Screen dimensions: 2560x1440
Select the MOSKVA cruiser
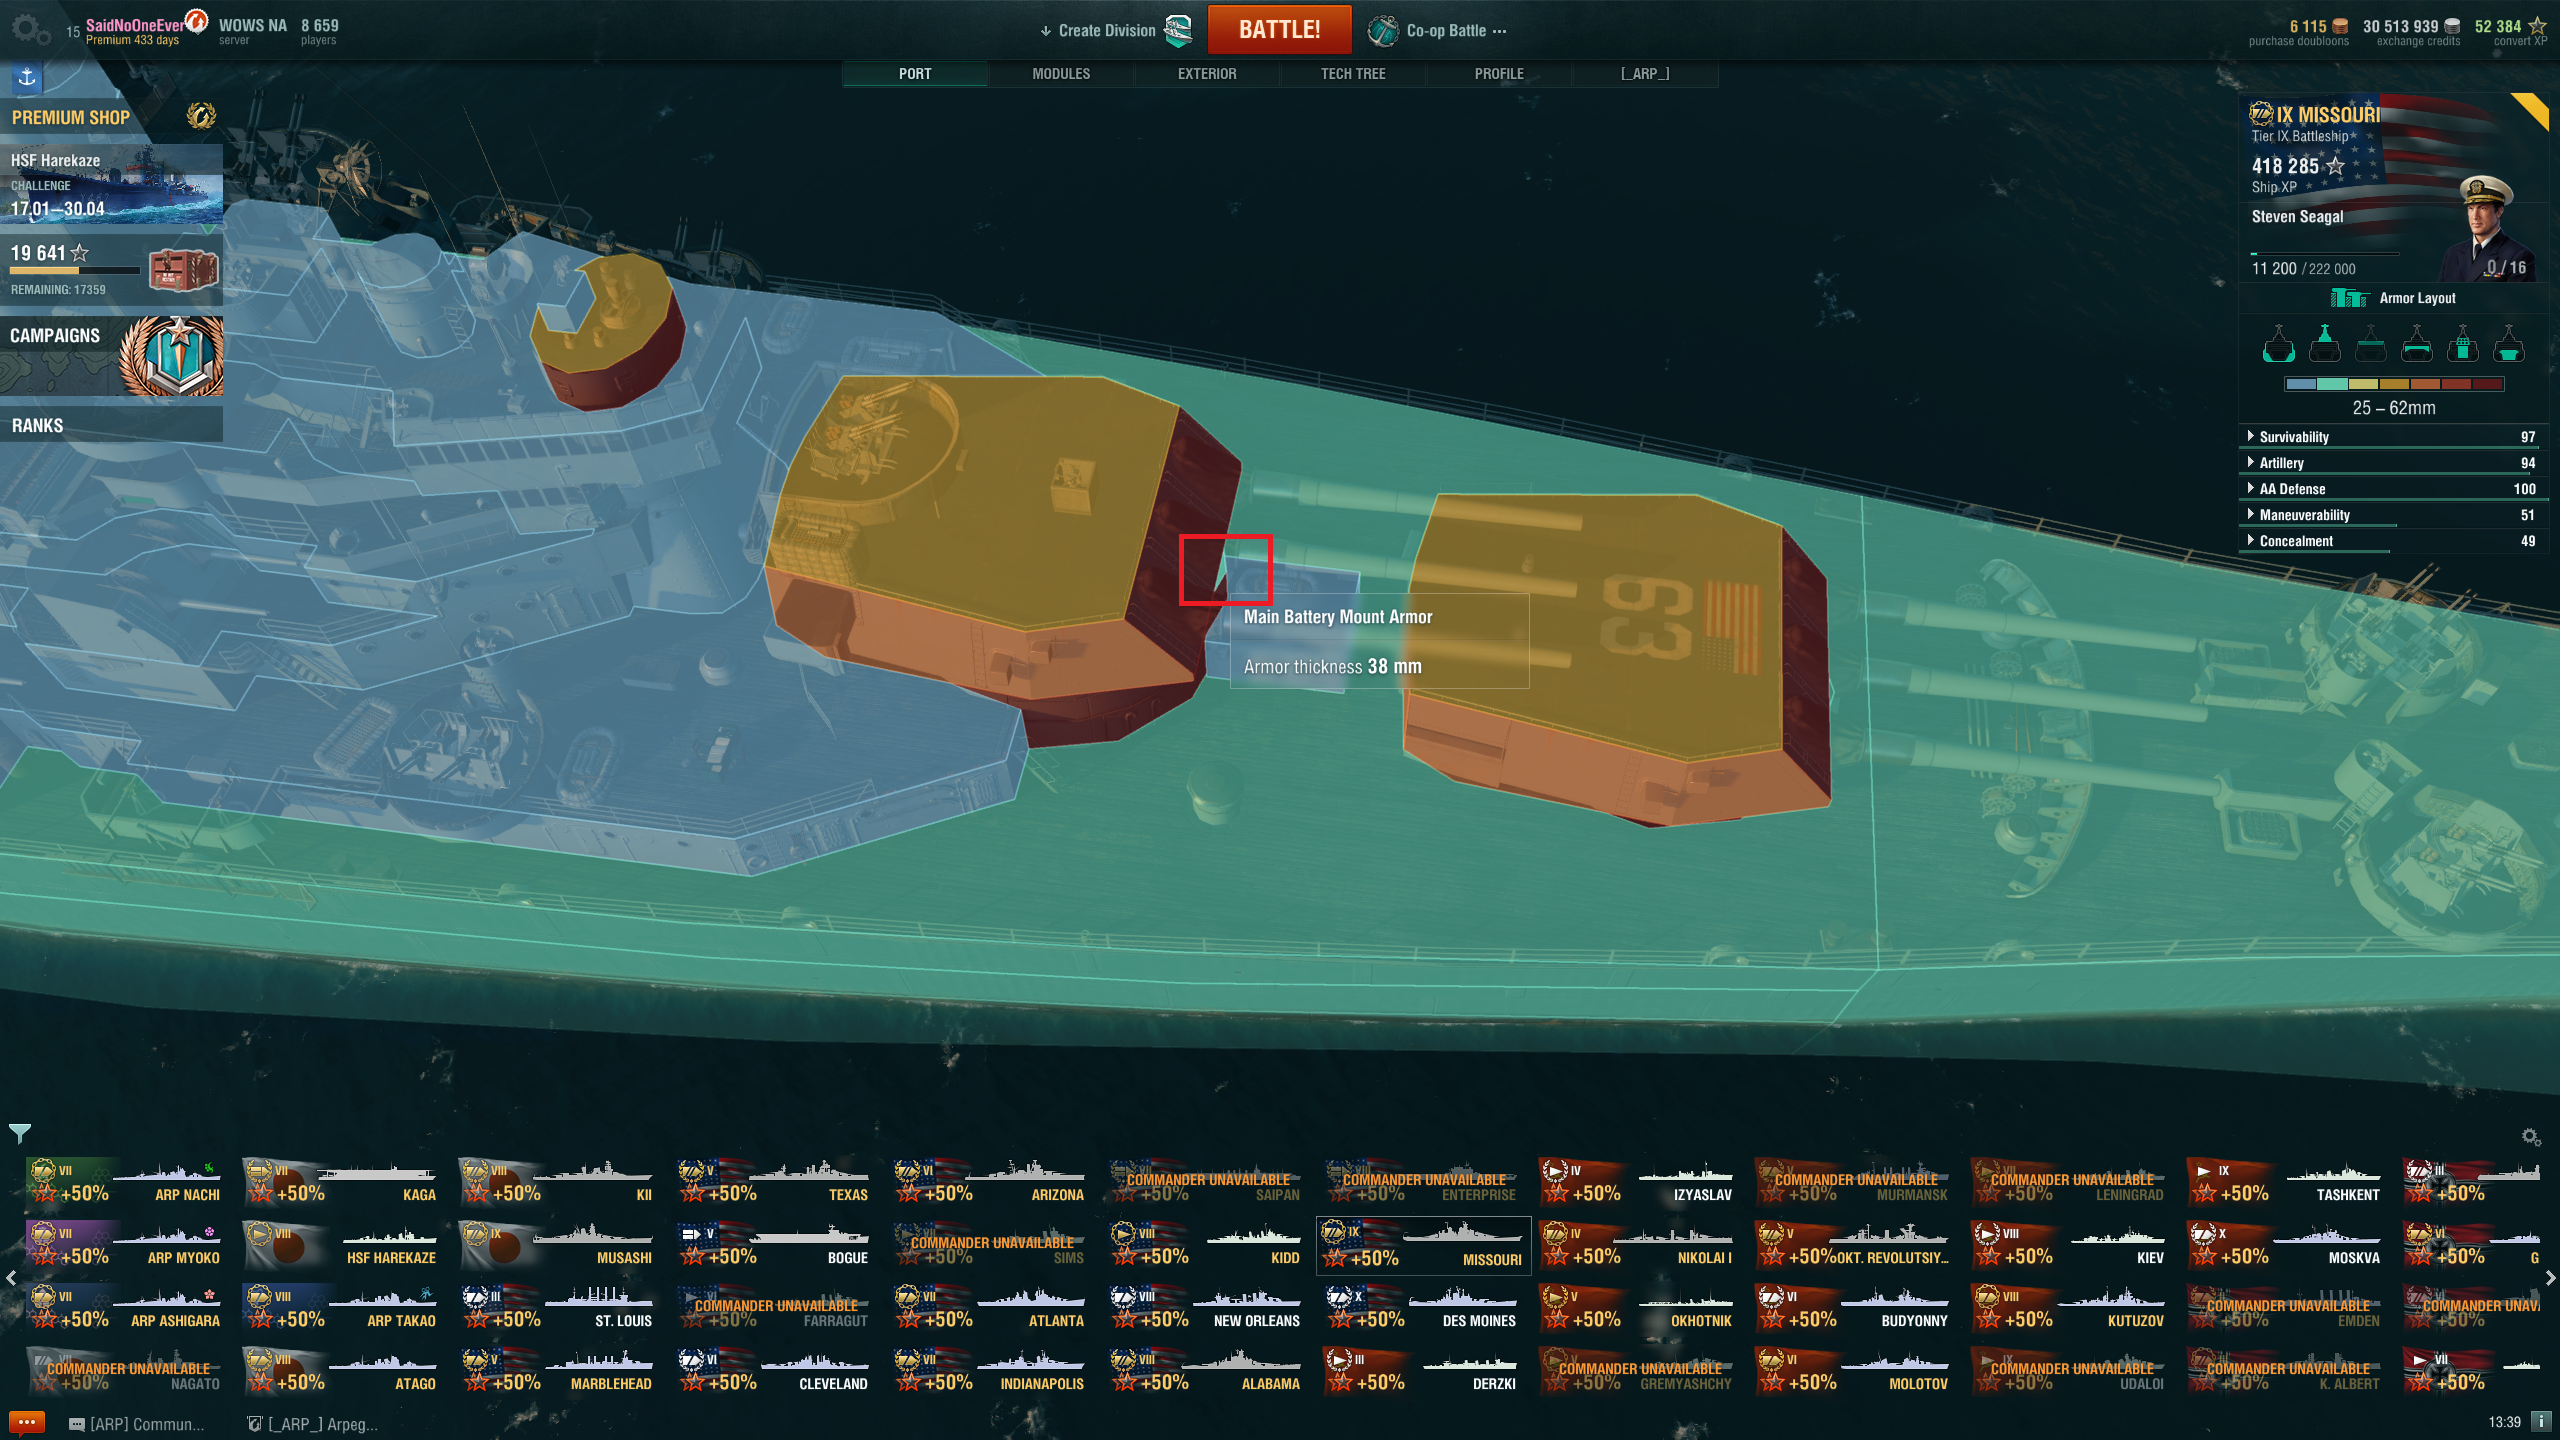[x=2286, y=1245]
